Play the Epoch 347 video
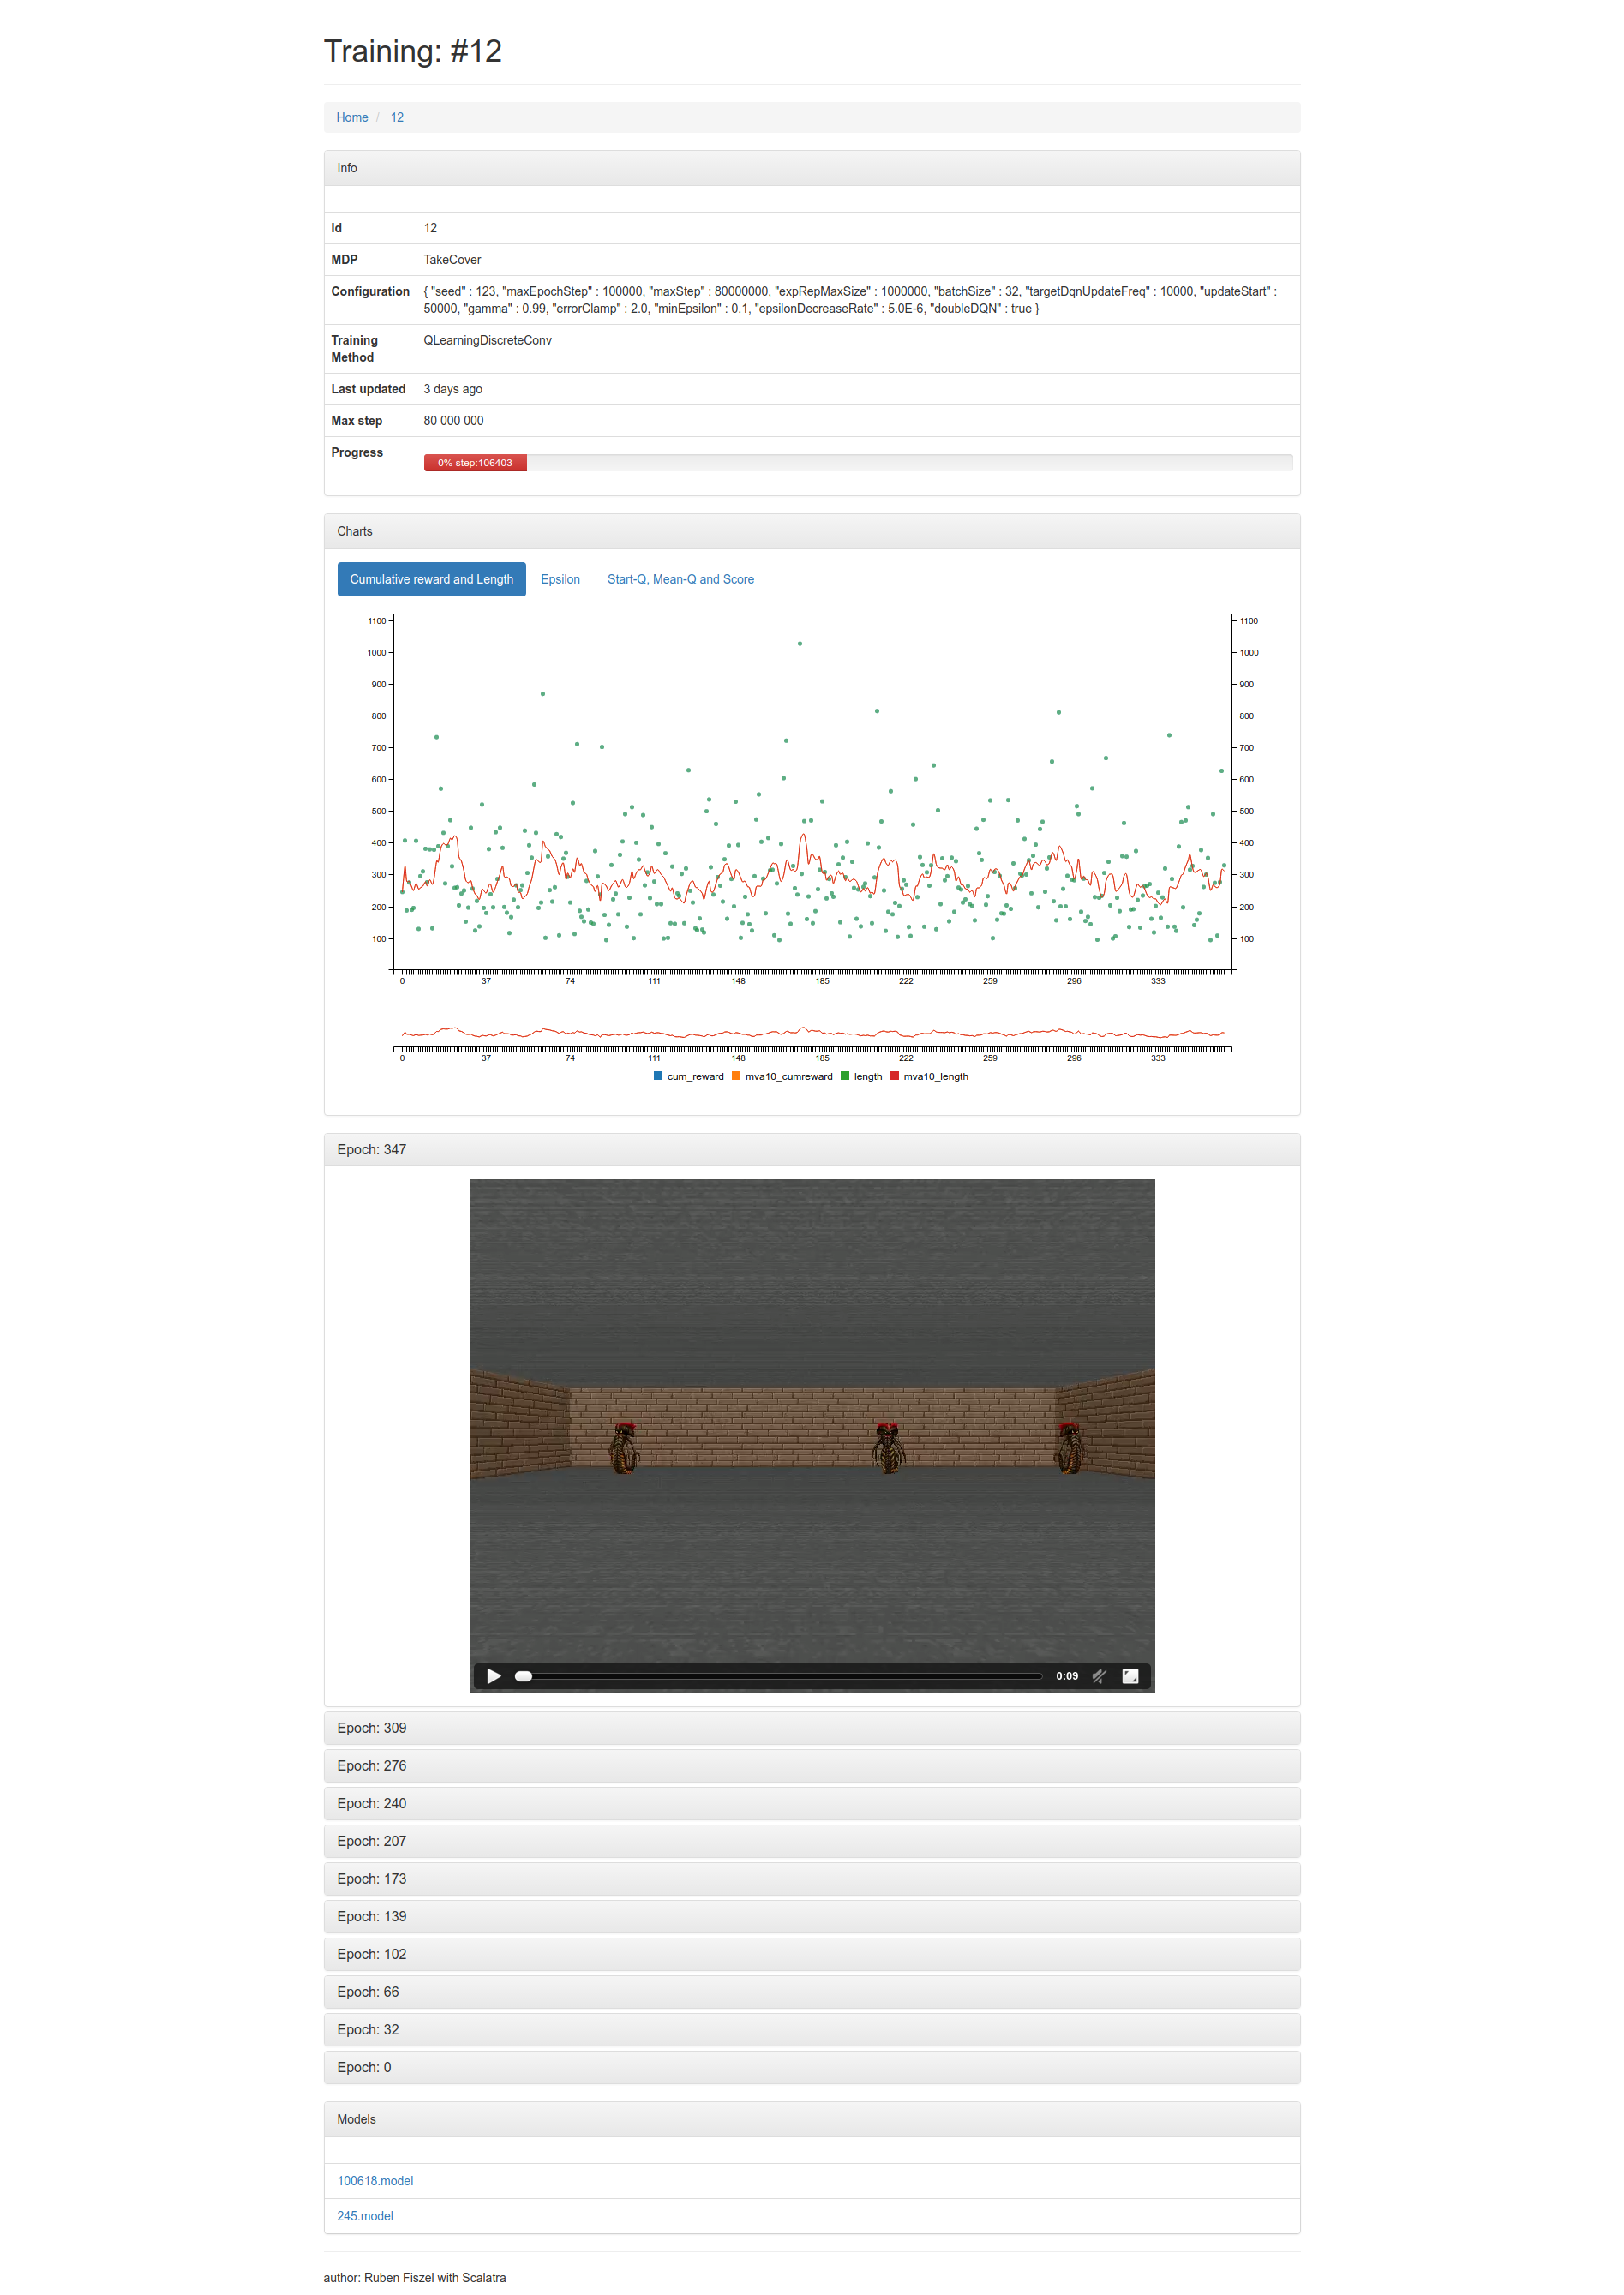1624x2295 pixels. pyautogui.click(x=493, y=1676)
